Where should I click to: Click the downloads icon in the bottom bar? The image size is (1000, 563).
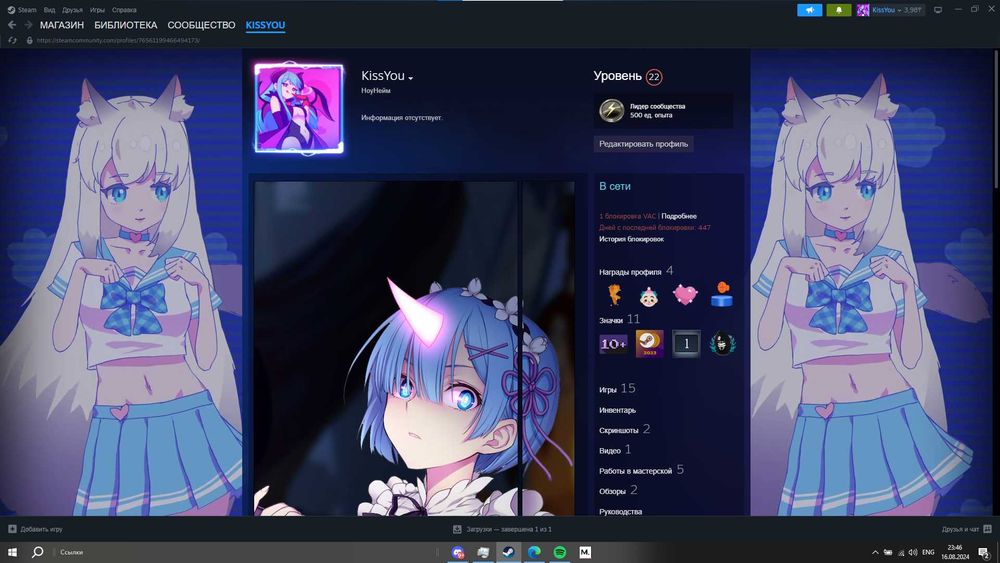pos(457,529)
